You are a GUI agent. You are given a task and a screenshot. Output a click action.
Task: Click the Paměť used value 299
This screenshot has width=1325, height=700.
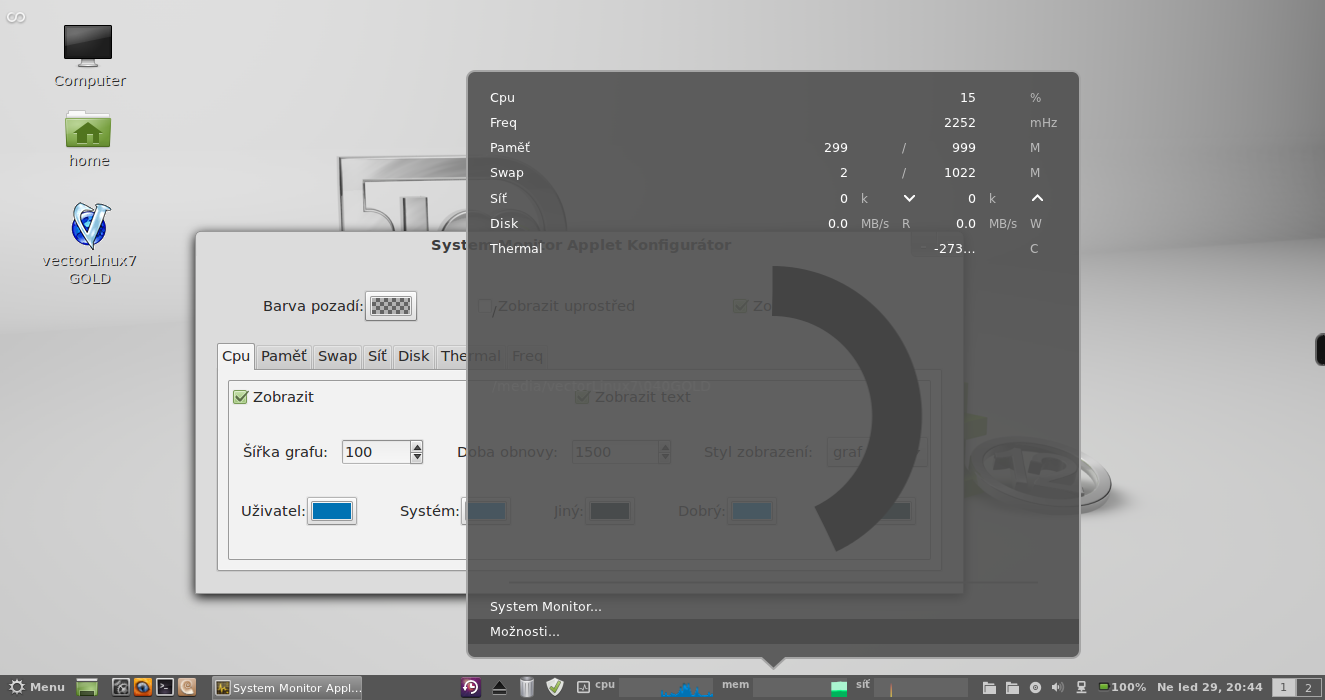point(836,148)
